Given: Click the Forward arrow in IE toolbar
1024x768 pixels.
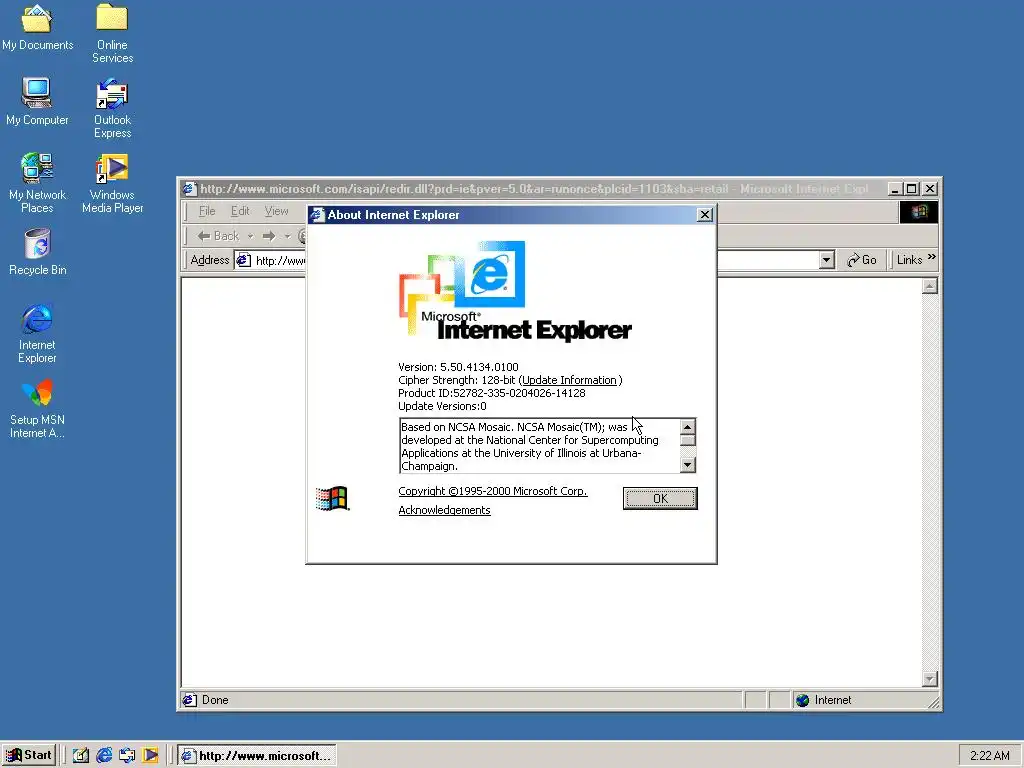Looking at the screenshot, I should click(268, 236).
